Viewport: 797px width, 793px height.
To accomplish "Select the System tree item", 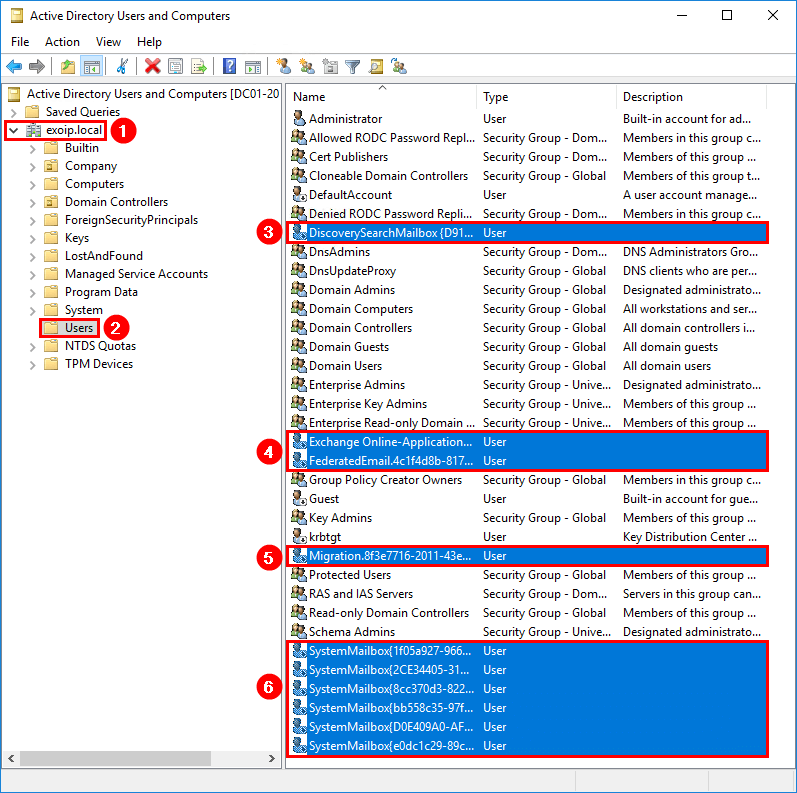I will tap(83, 310).
